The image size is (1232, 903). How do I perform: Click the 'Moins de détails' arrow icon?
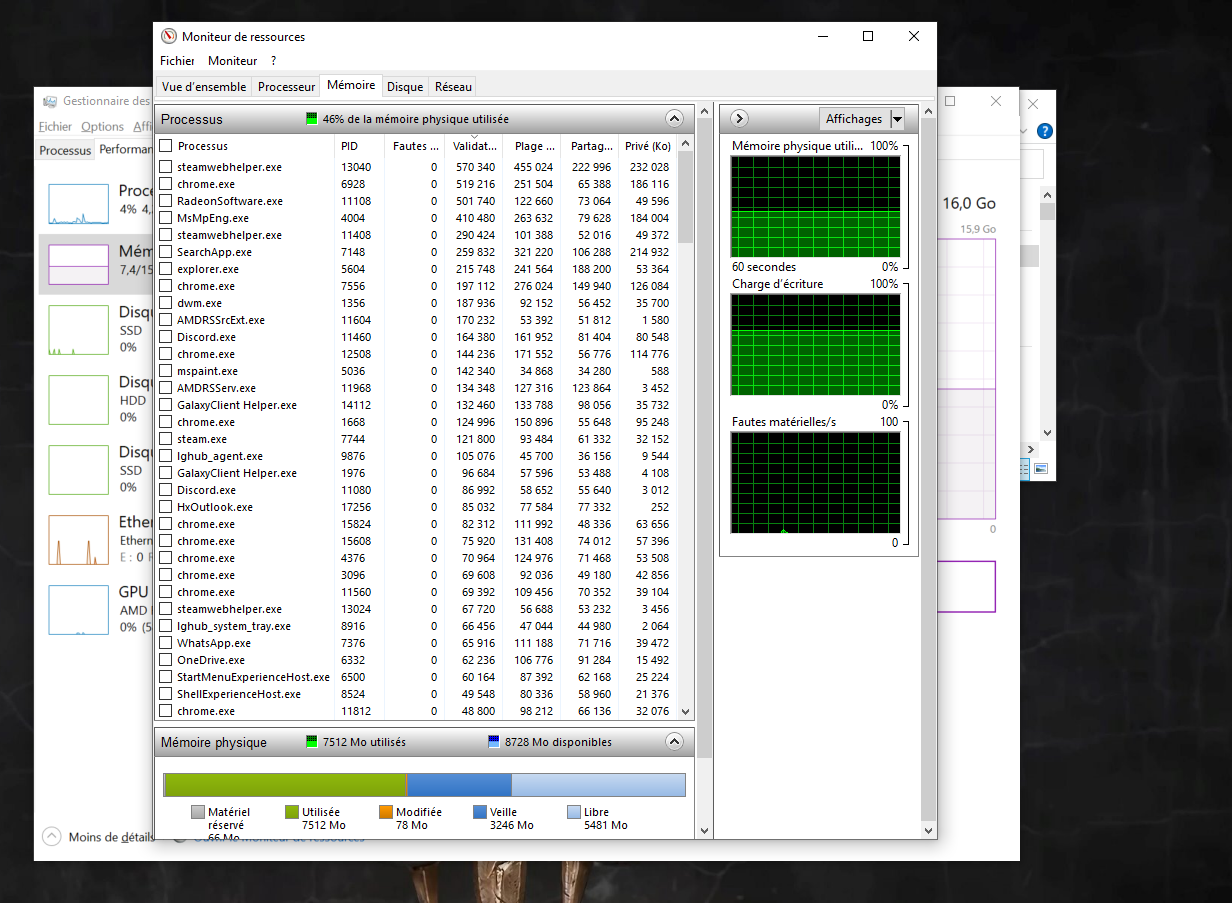pyautogui.click(x=51, y=837)
